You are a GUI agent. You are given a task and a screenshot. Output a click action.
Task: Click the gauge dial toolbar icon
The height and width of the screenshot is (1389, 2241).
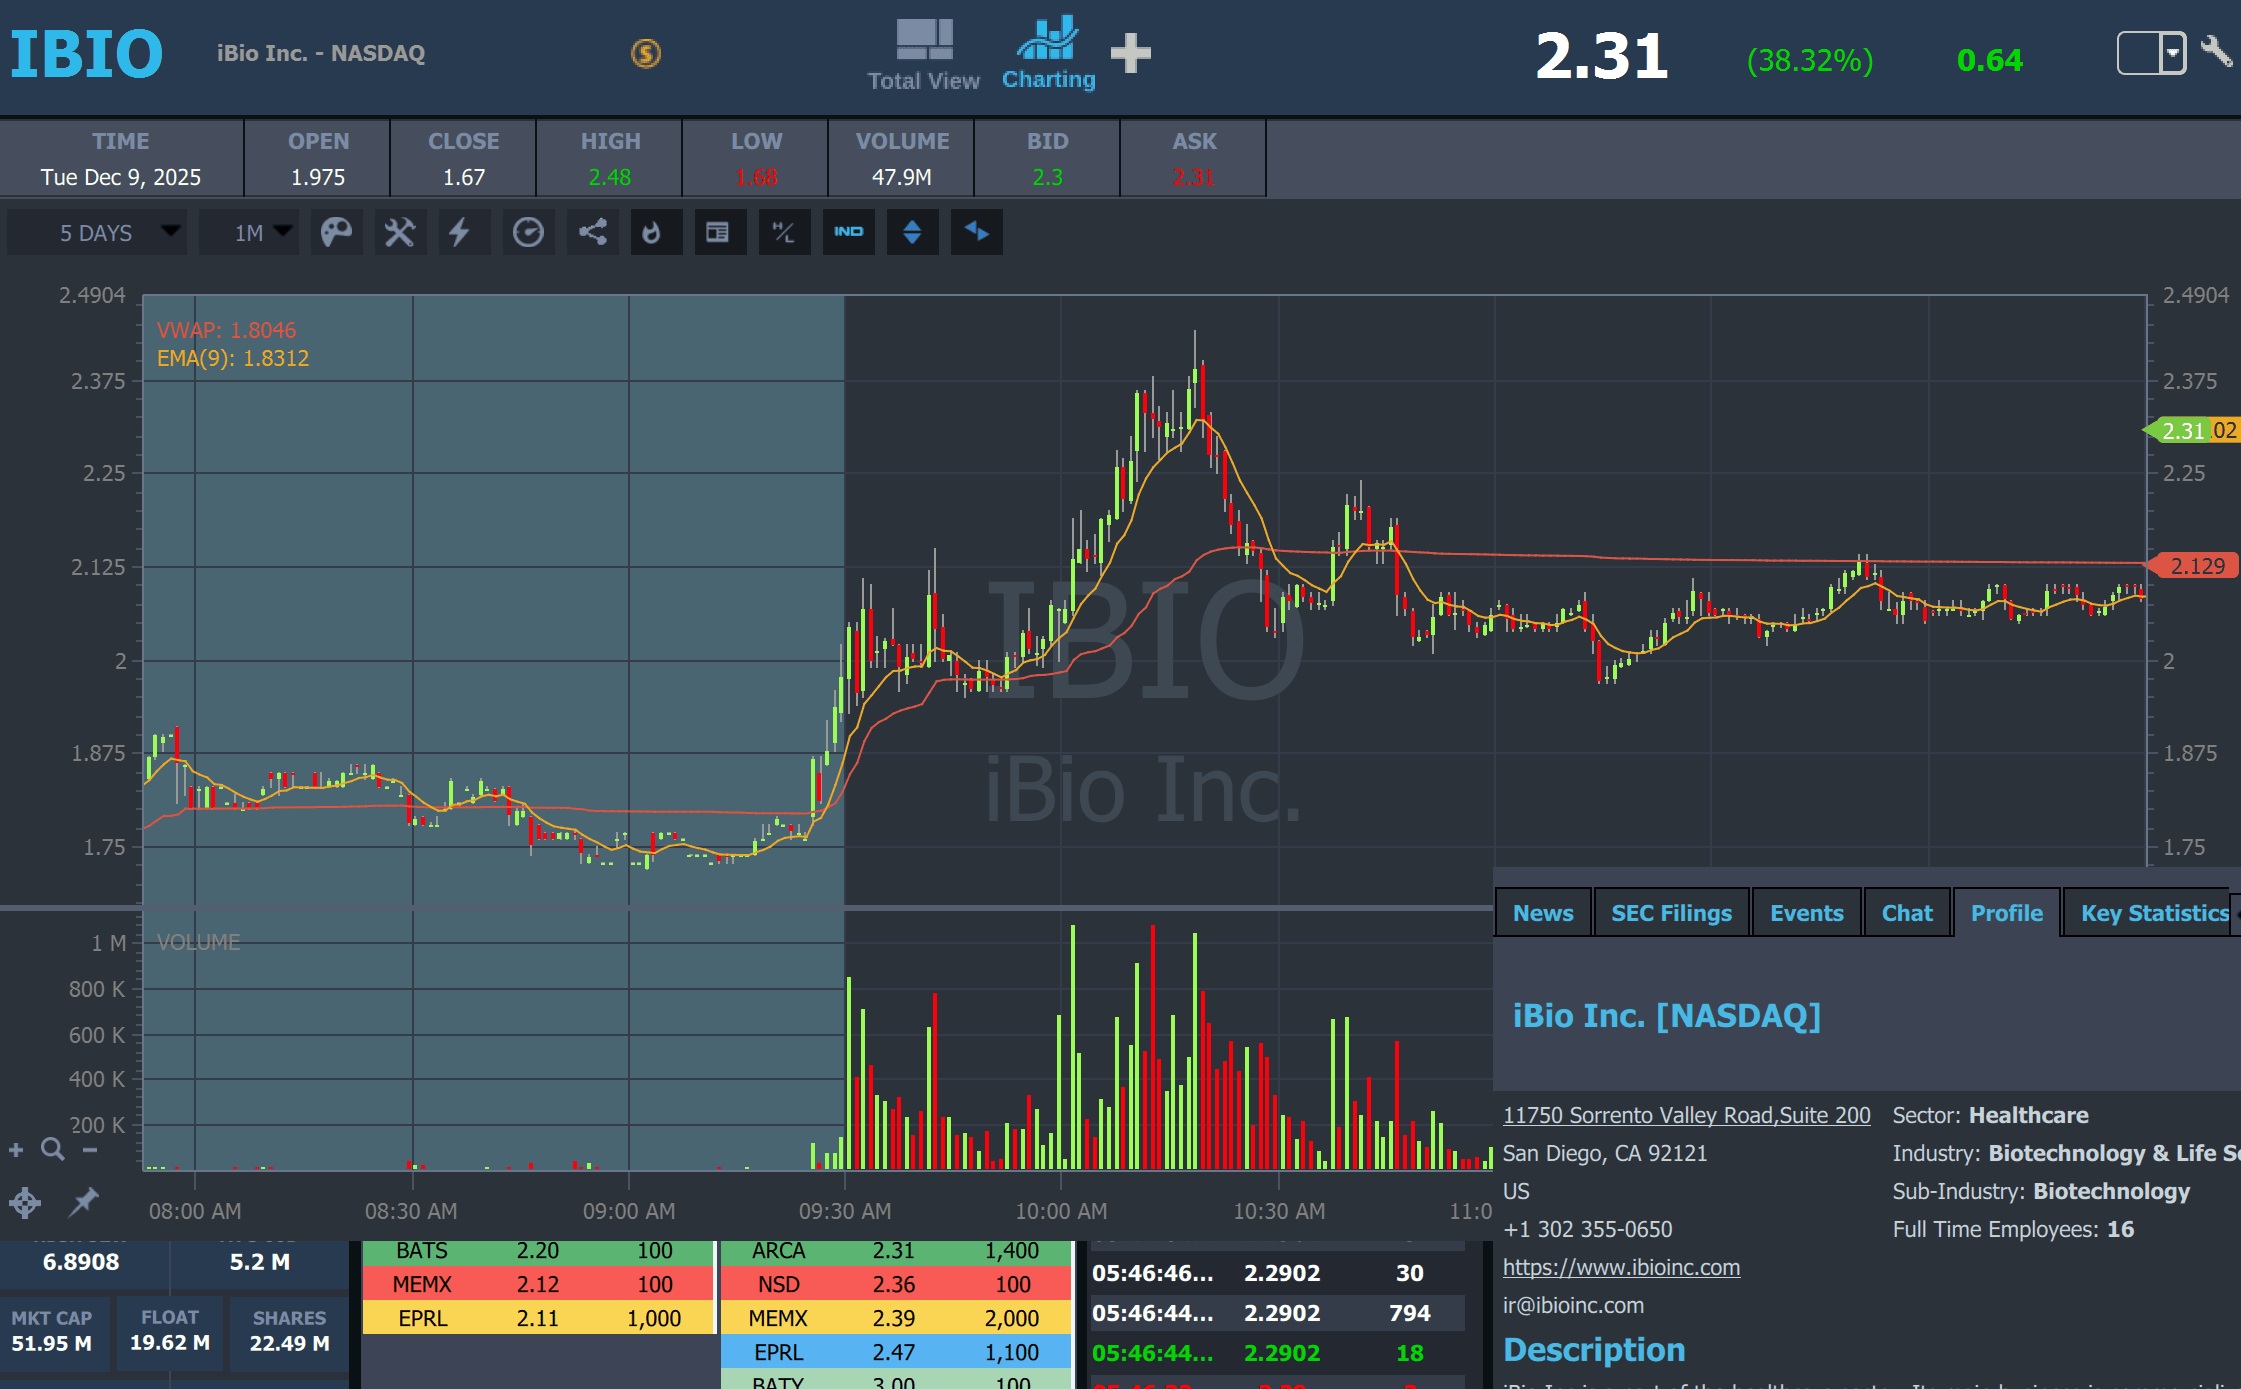tap(528, 233)
